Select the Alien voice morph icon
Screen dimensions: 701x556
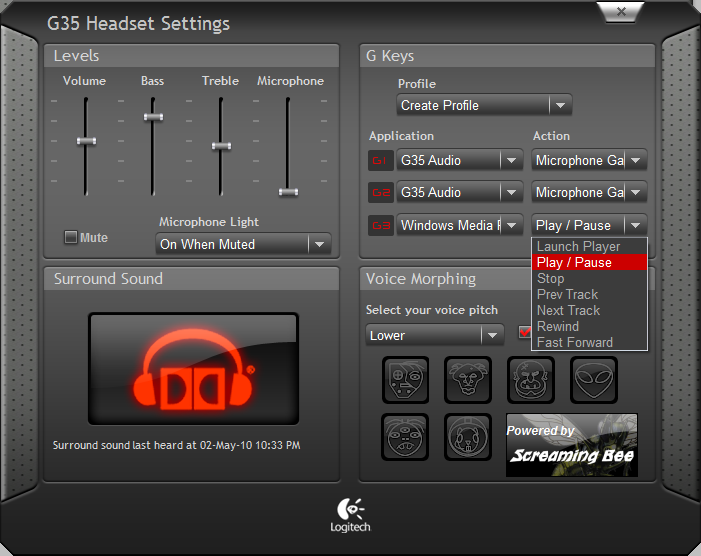[594, 380]
